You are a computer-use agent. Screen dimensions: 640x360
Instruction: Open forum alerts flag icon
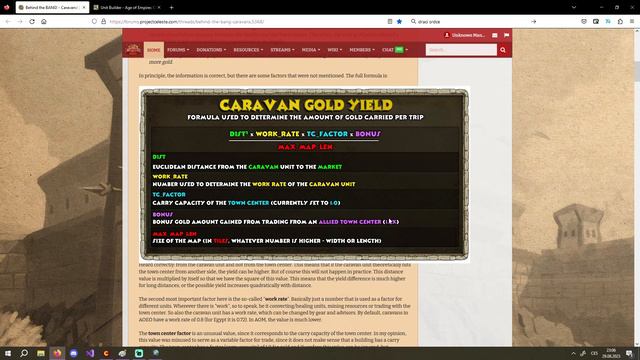(507, 35)
